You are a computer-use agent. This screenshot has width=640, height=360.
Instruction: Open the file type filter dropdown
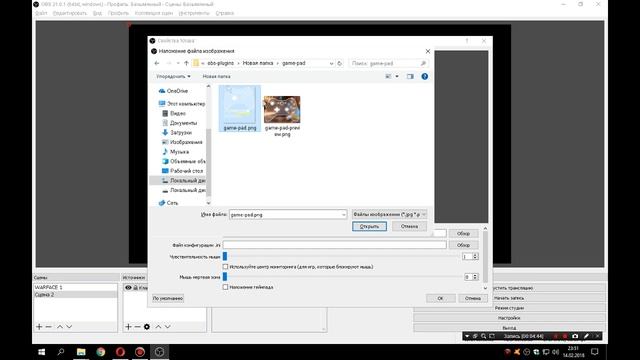point(389,214)
